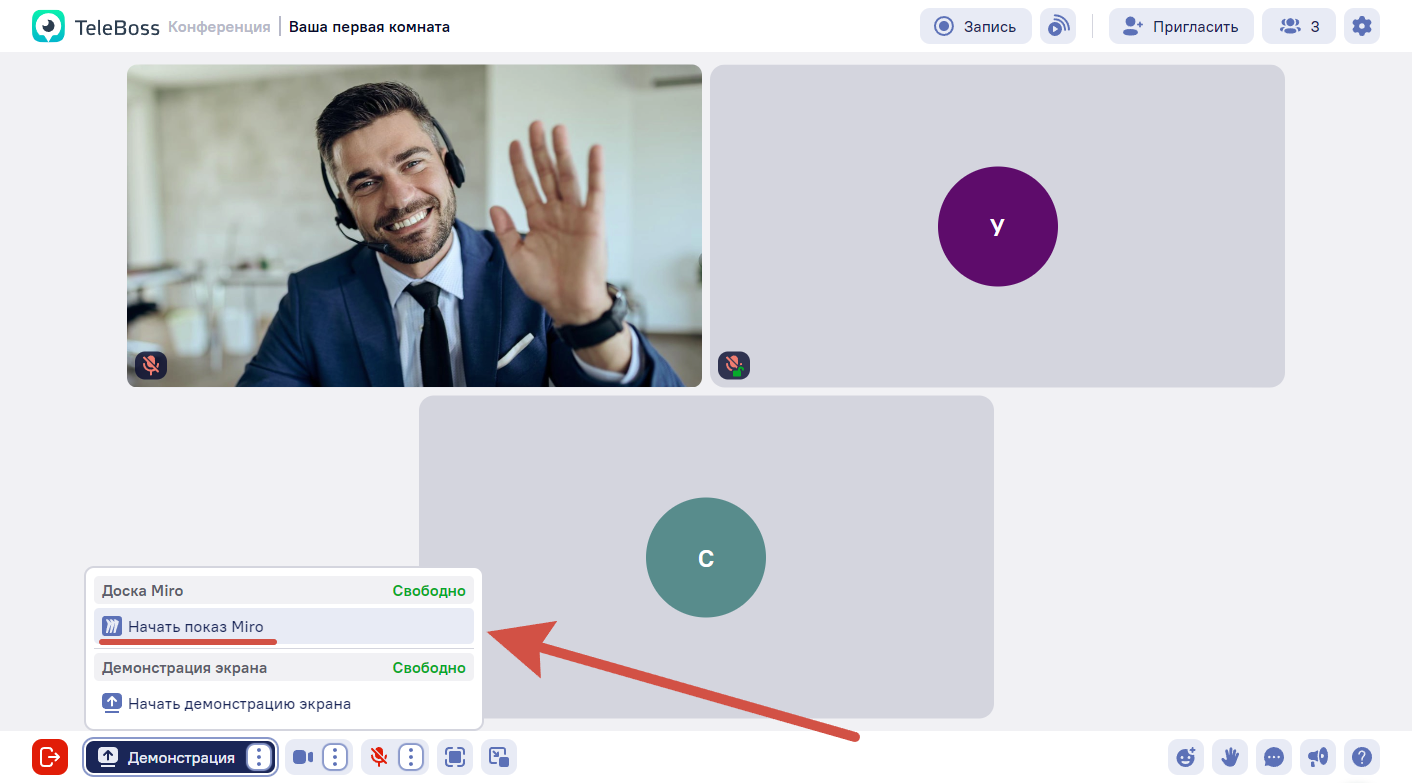The image size is (1412, 783).
Task: Expand the camera options three-dot menu
Action: [336, 757]
